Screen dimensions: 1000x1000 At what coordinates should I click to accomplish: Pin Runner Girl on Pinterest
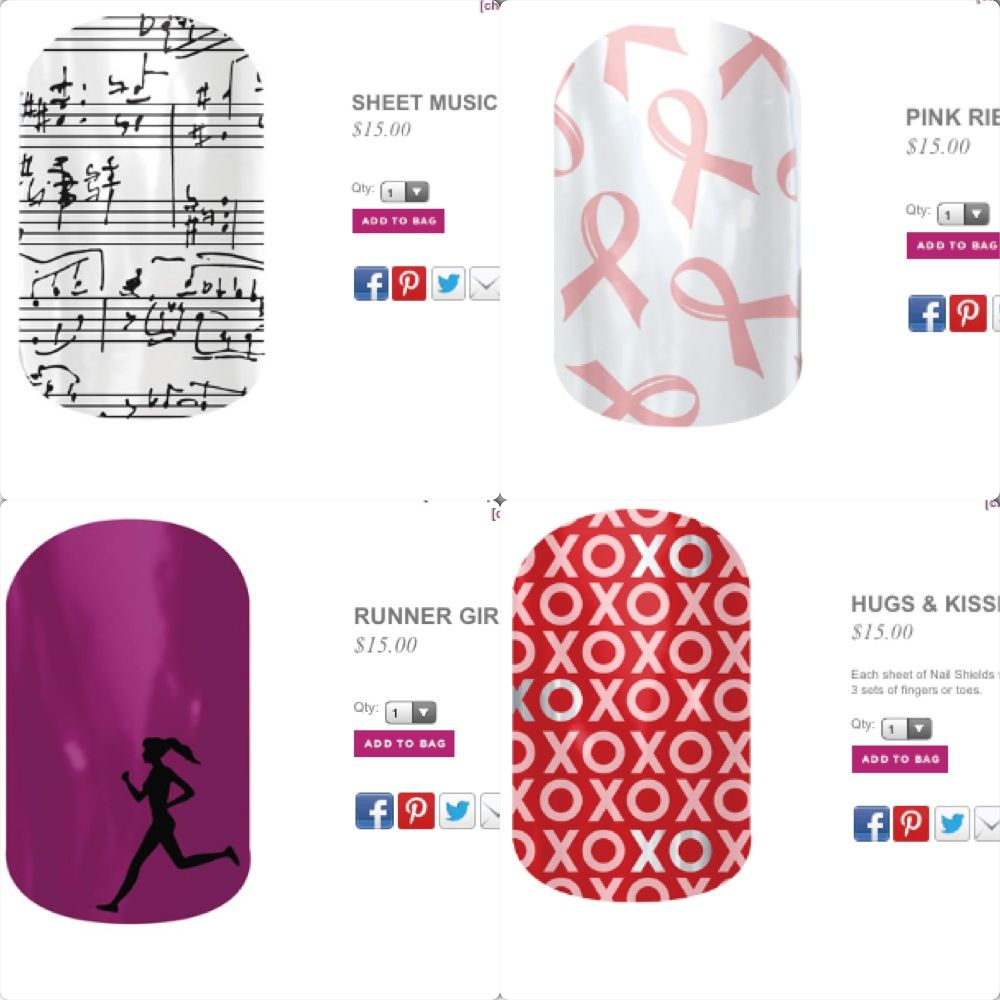(416, 811)
